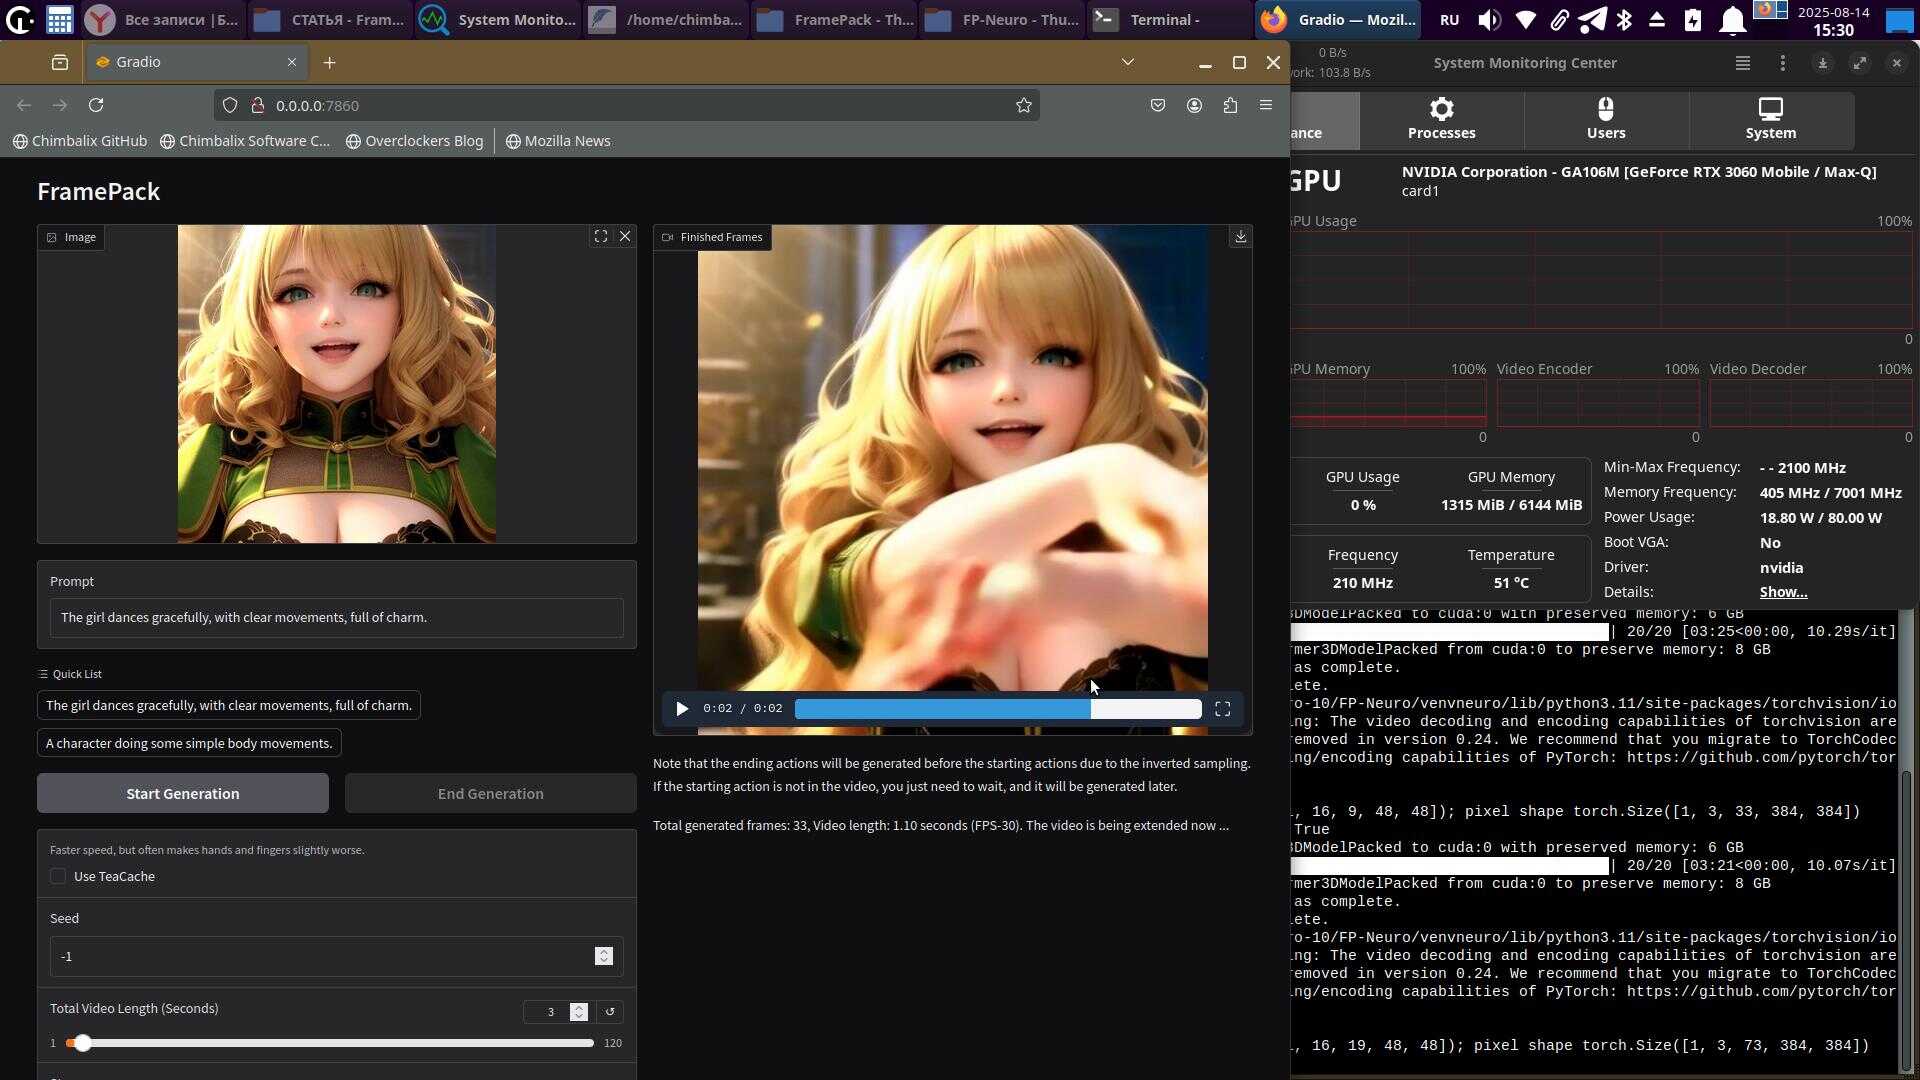Open the video in fullscreen mode
Image resolution: width=1920 pixels, height=1080 pixels.
point(1222,709)
